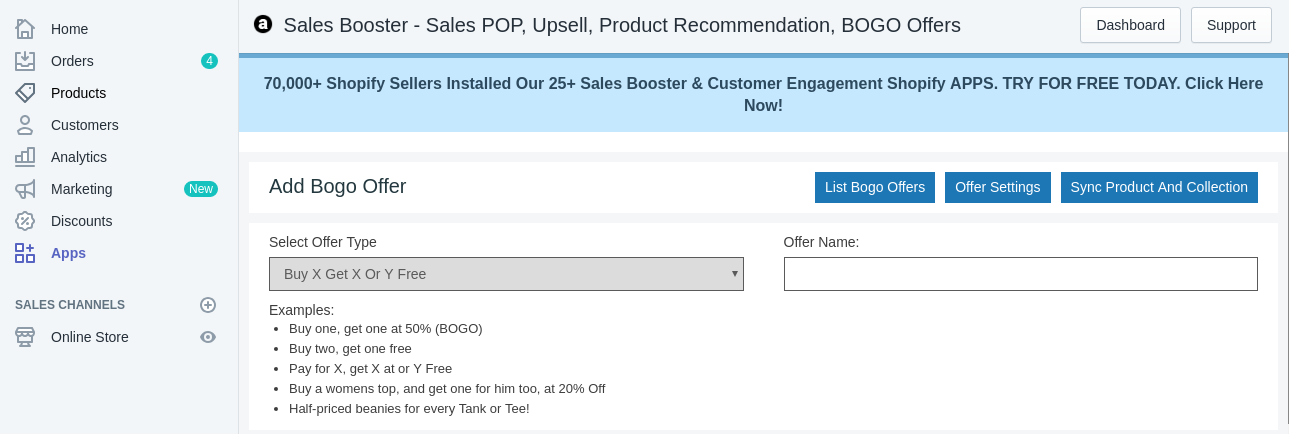Click the Home house icon
Viewport: 1289px width, 434px height.
[25, 29]
